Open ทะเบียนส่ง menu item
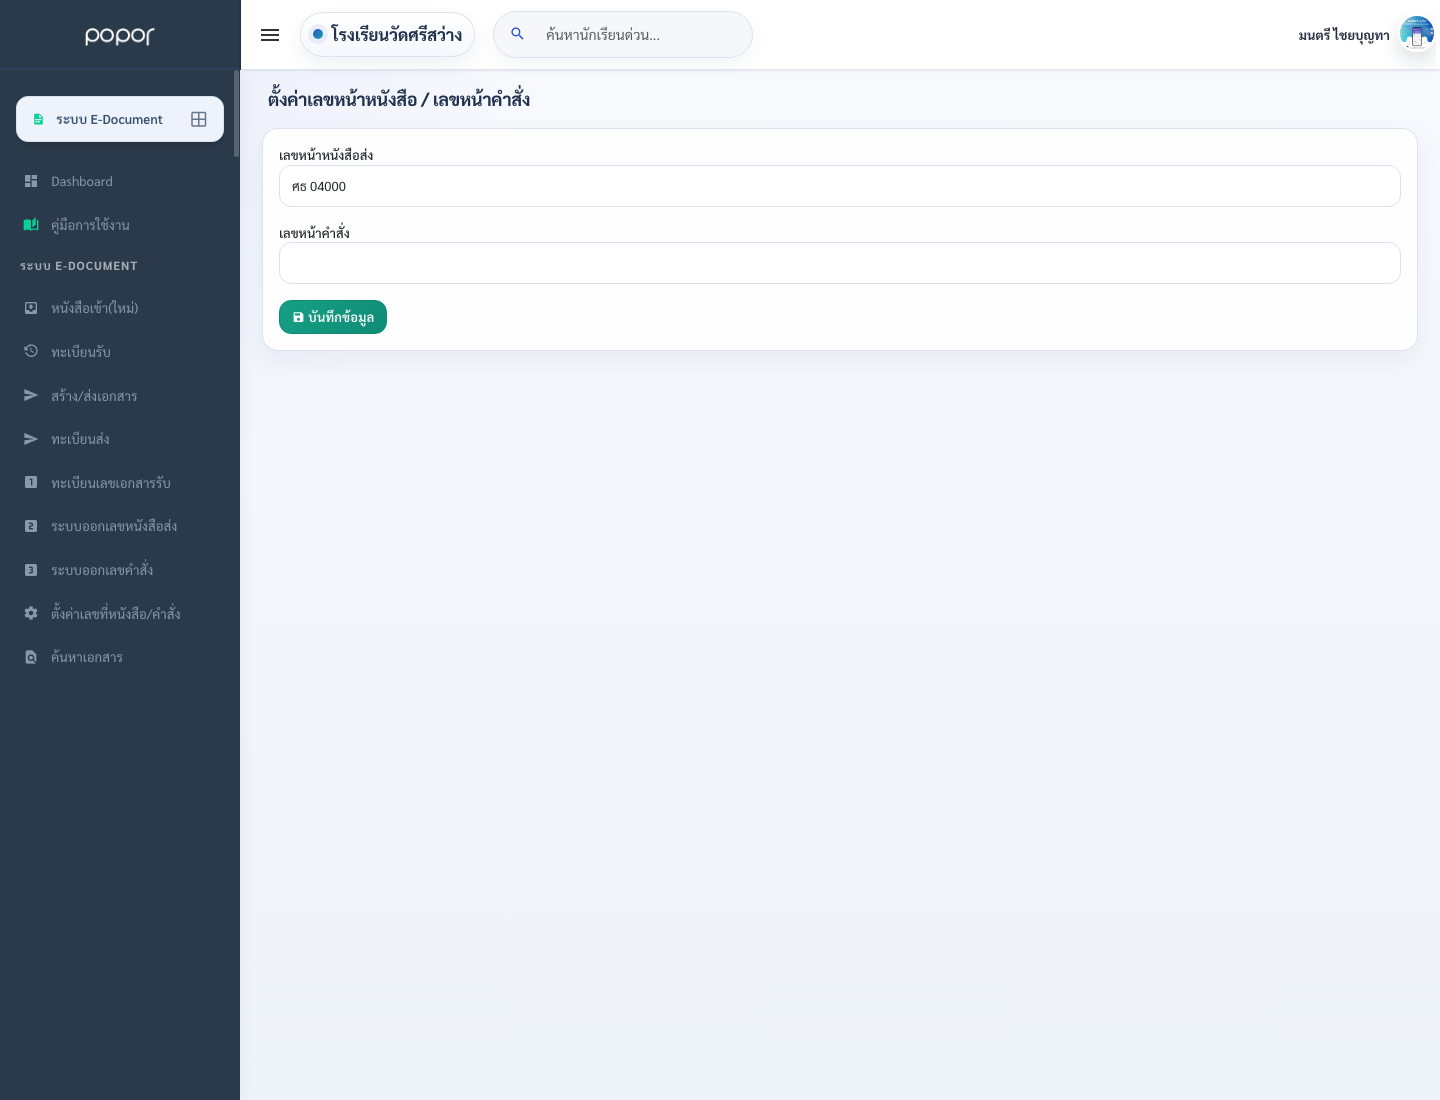This screenshot has height=1100, width=1440. pyautogui.click(x=120, y=439)
